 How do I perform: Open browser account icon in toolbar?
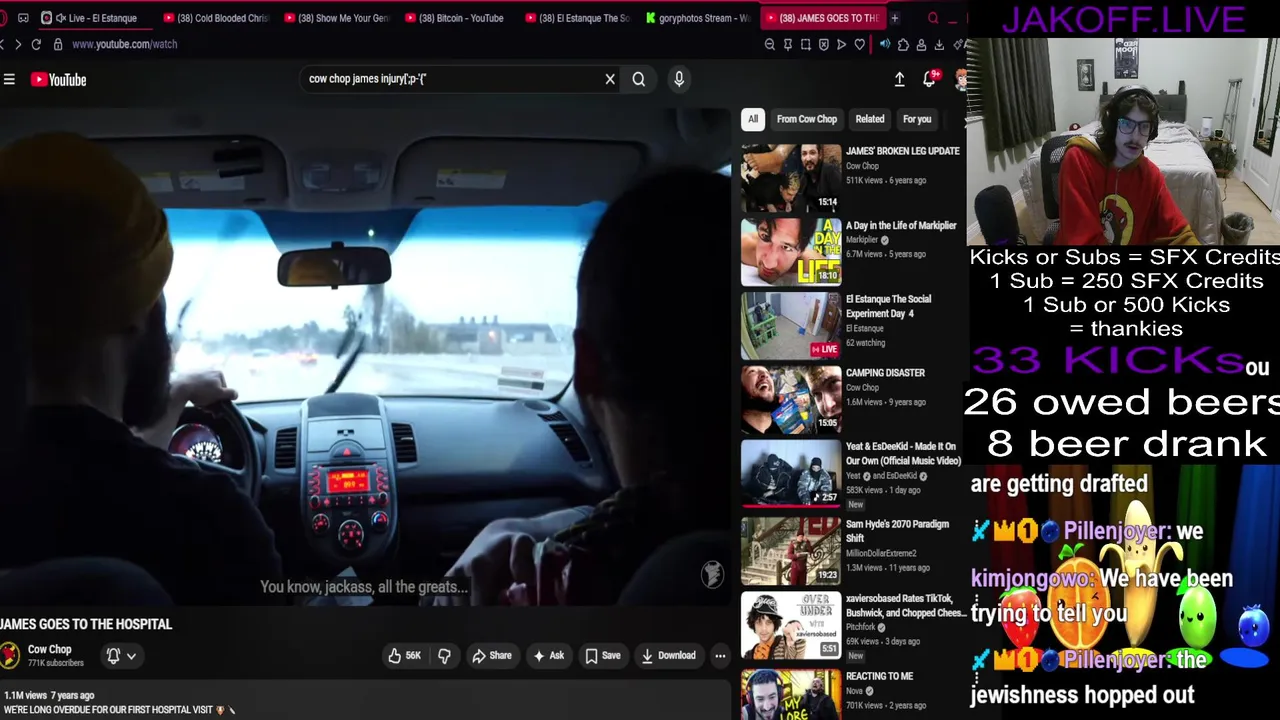coord(921,44)
